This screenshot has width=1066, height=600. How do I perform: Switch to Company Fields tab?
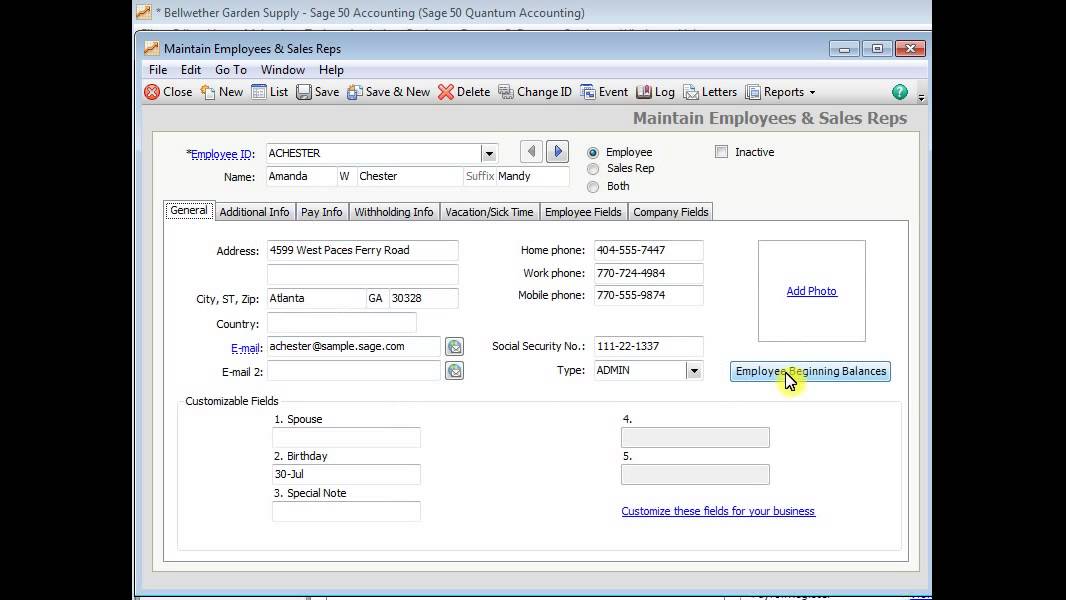pos(670,212)
